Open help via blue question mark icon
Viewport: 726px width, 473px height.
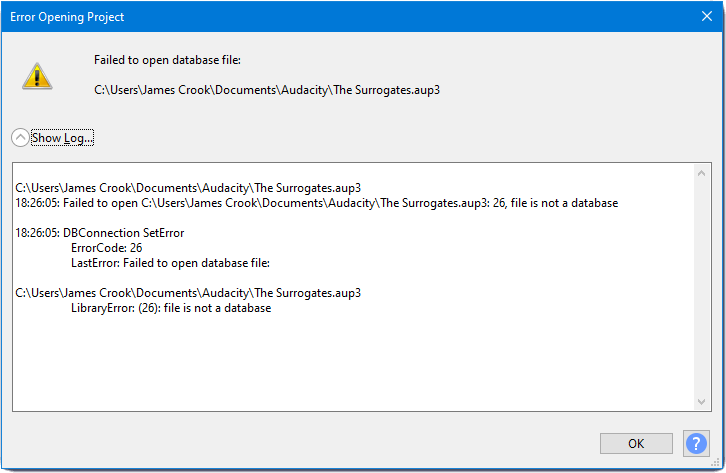click(696, 443)
